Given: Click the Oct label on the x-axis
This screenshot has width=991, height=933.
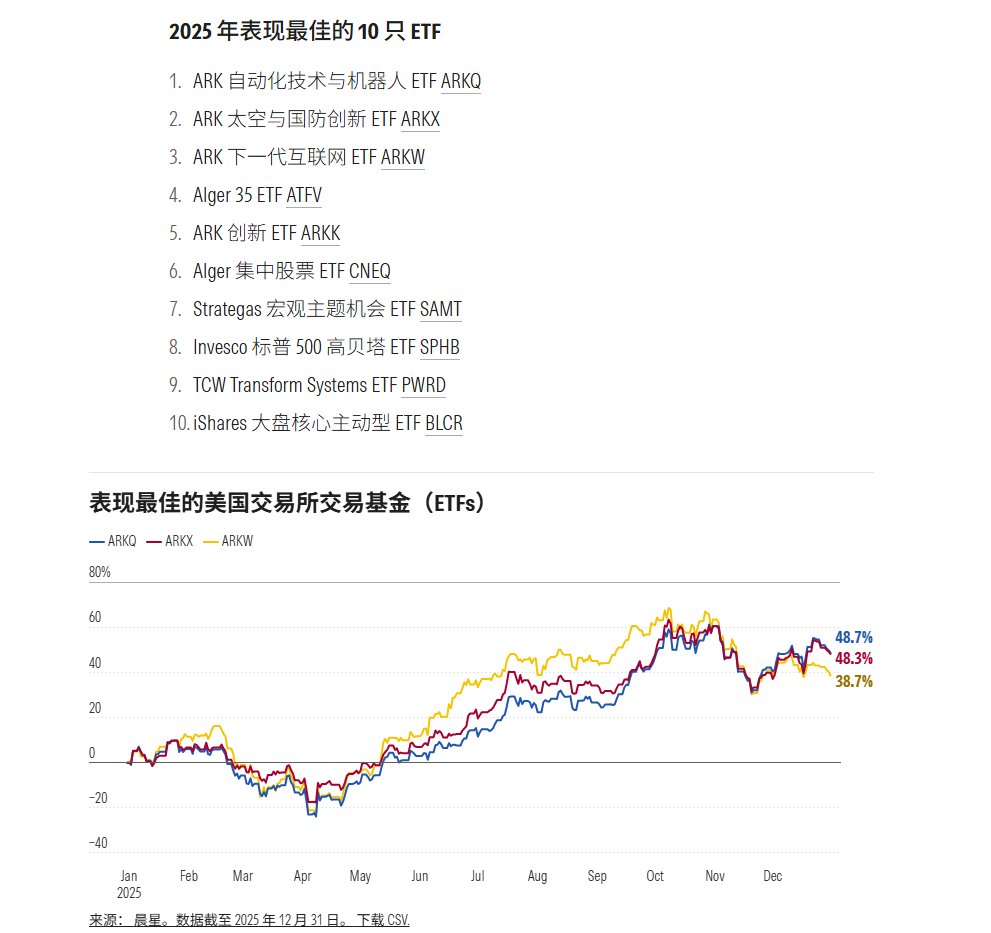Looking at the screenshot, I should pos(655,876).
